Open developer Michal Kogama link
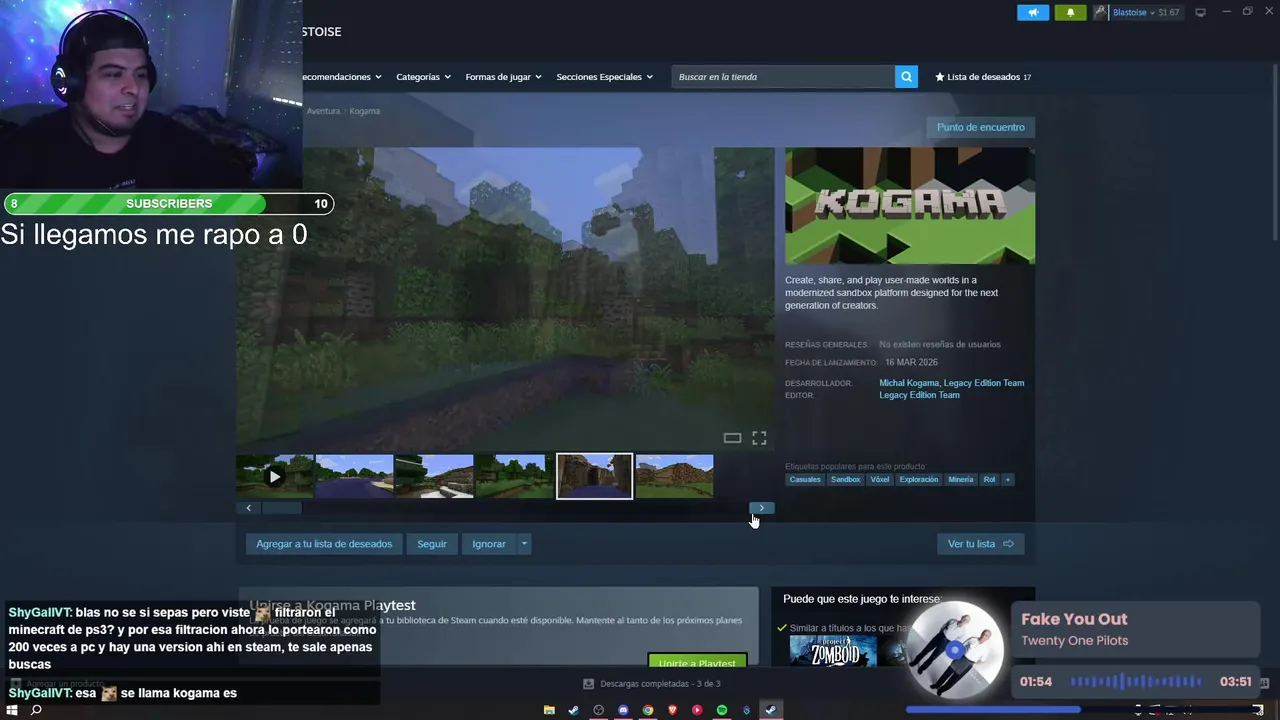1280x720 pixels. (908, 383)
